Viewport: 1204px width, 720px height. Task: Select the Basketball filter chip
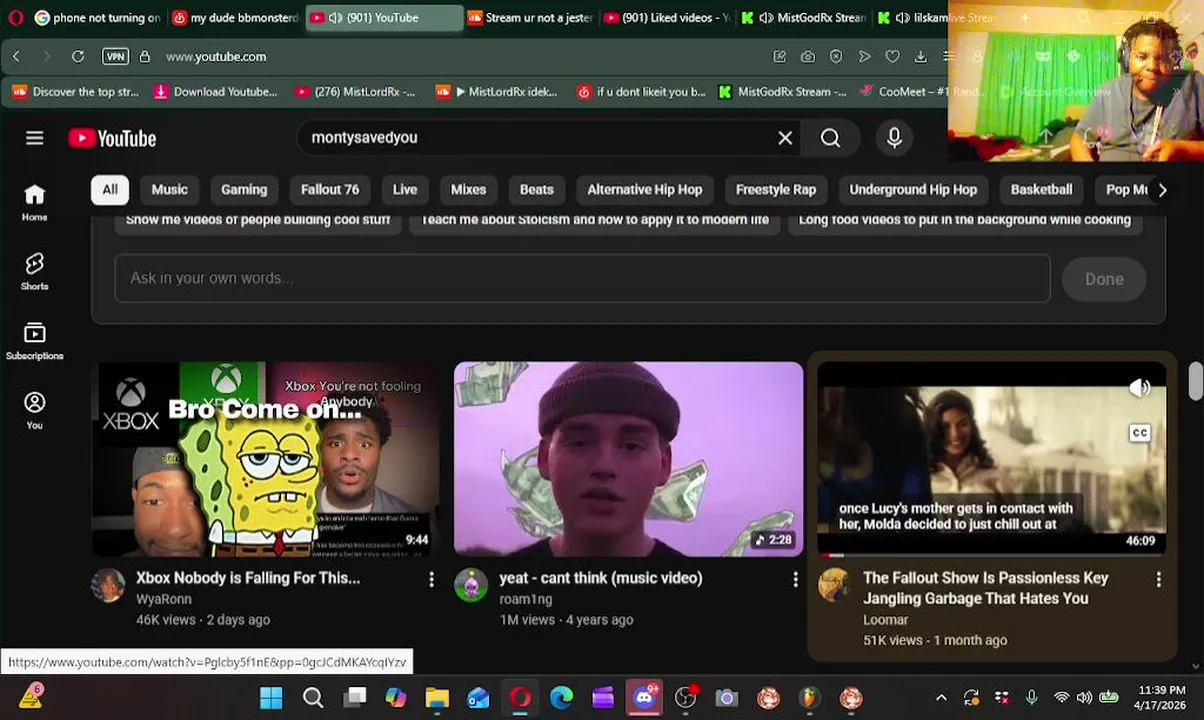pyautogui.click(x=1041, y=189)
